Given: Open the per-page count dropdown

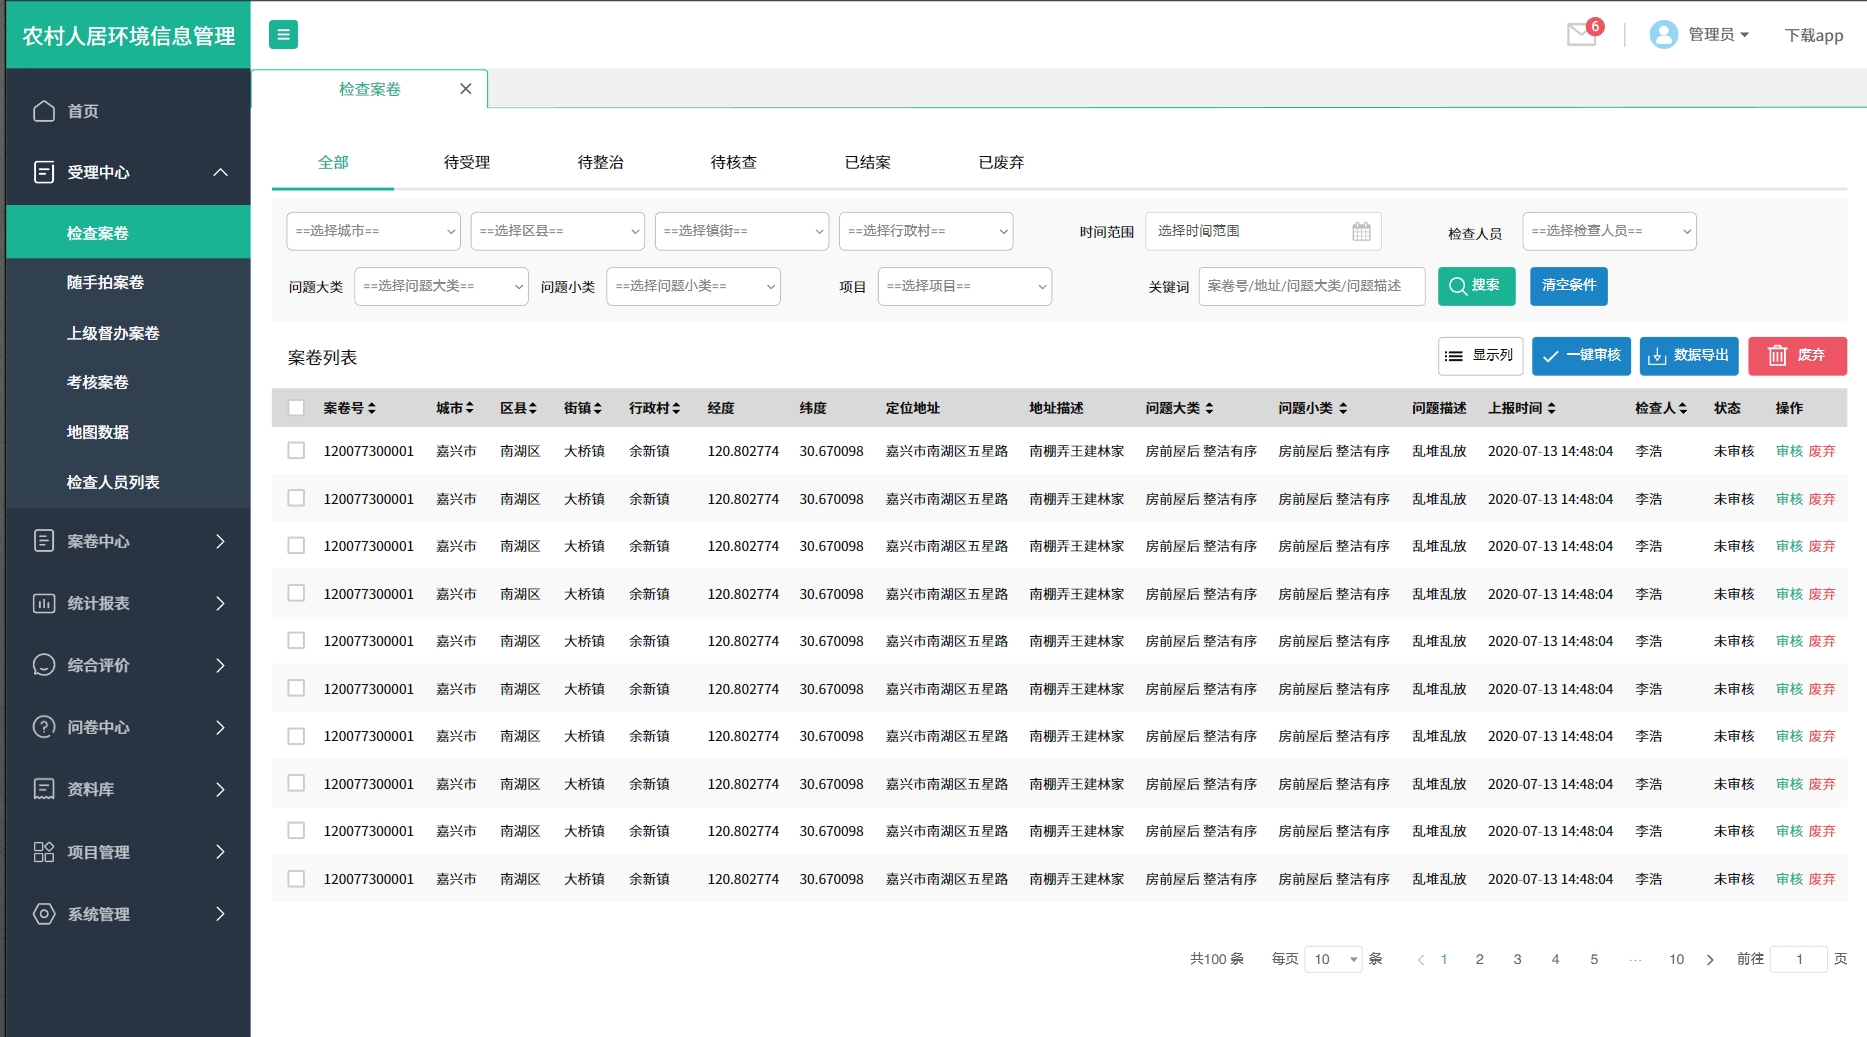Looking at the screenshot, I should (x=1333, y=960).
